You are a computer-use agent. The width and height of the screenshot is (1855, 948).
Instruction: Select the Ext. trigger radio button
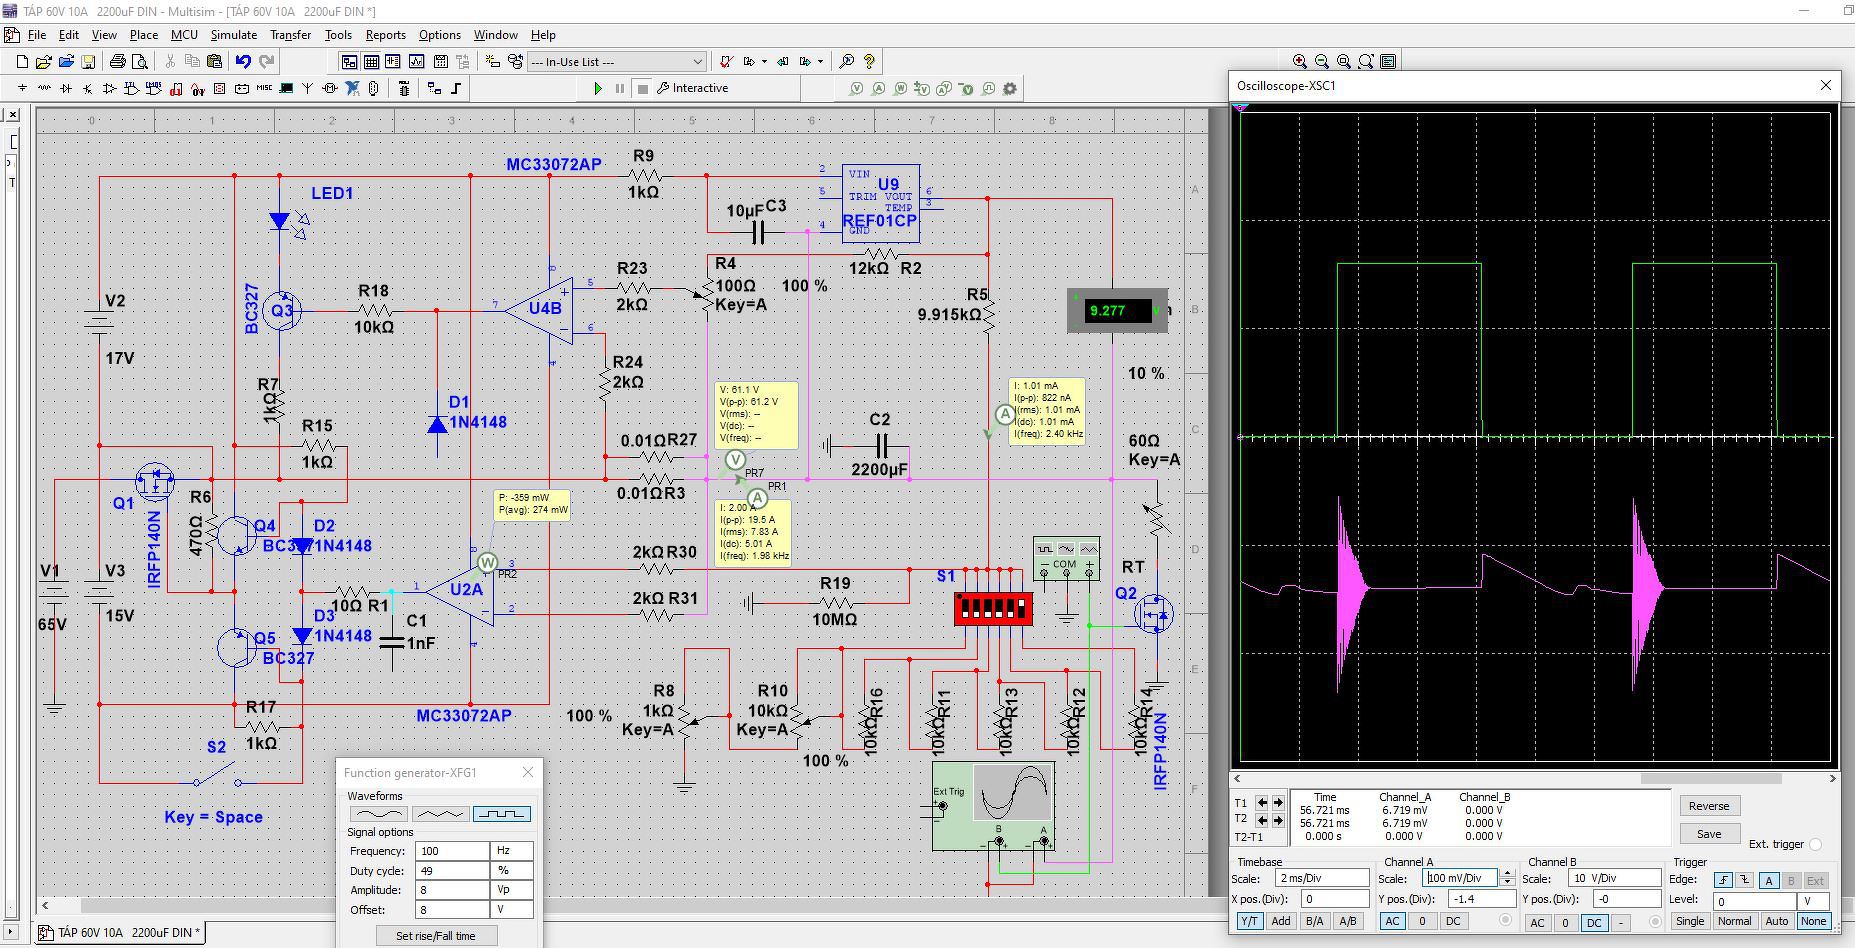[x=1815, y=844]
